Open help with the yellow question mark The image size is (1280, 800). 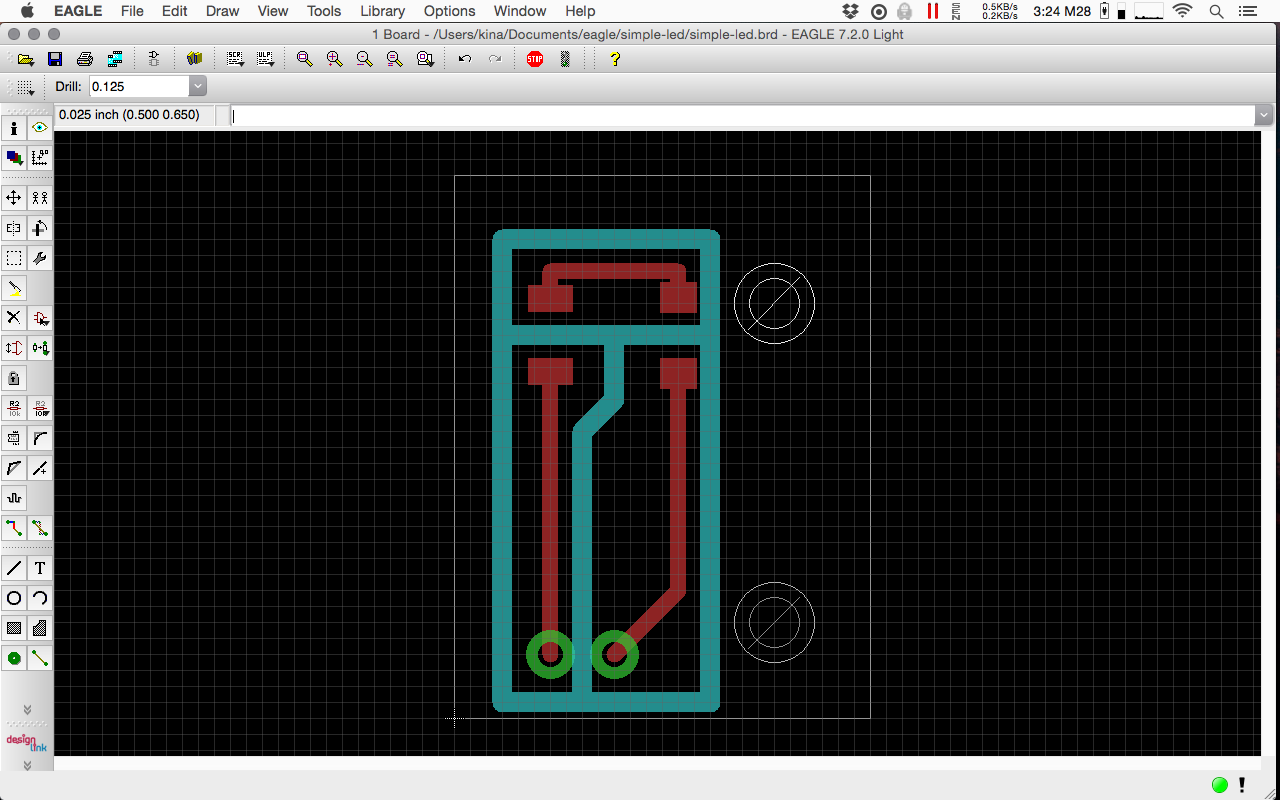[614, 59]
